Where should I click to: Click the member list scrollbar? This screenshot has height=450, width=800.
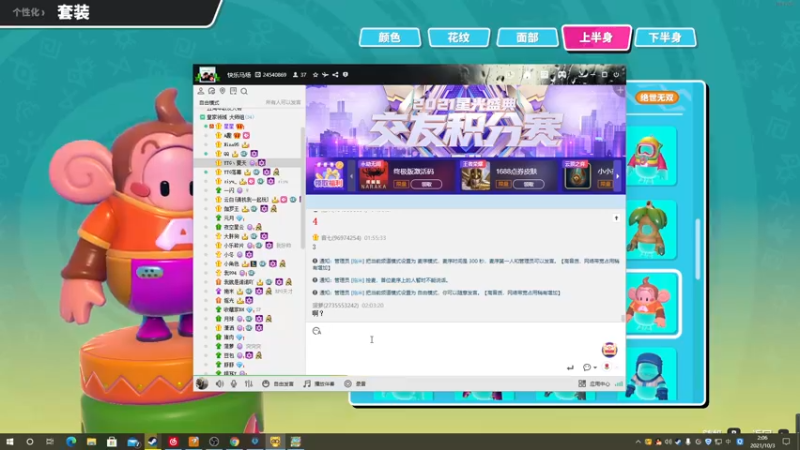tap(303, 189)
